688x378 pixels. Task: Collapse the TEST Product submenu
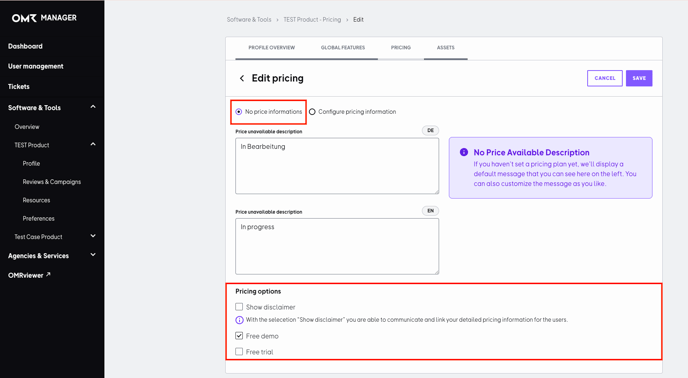pos(93,144)
